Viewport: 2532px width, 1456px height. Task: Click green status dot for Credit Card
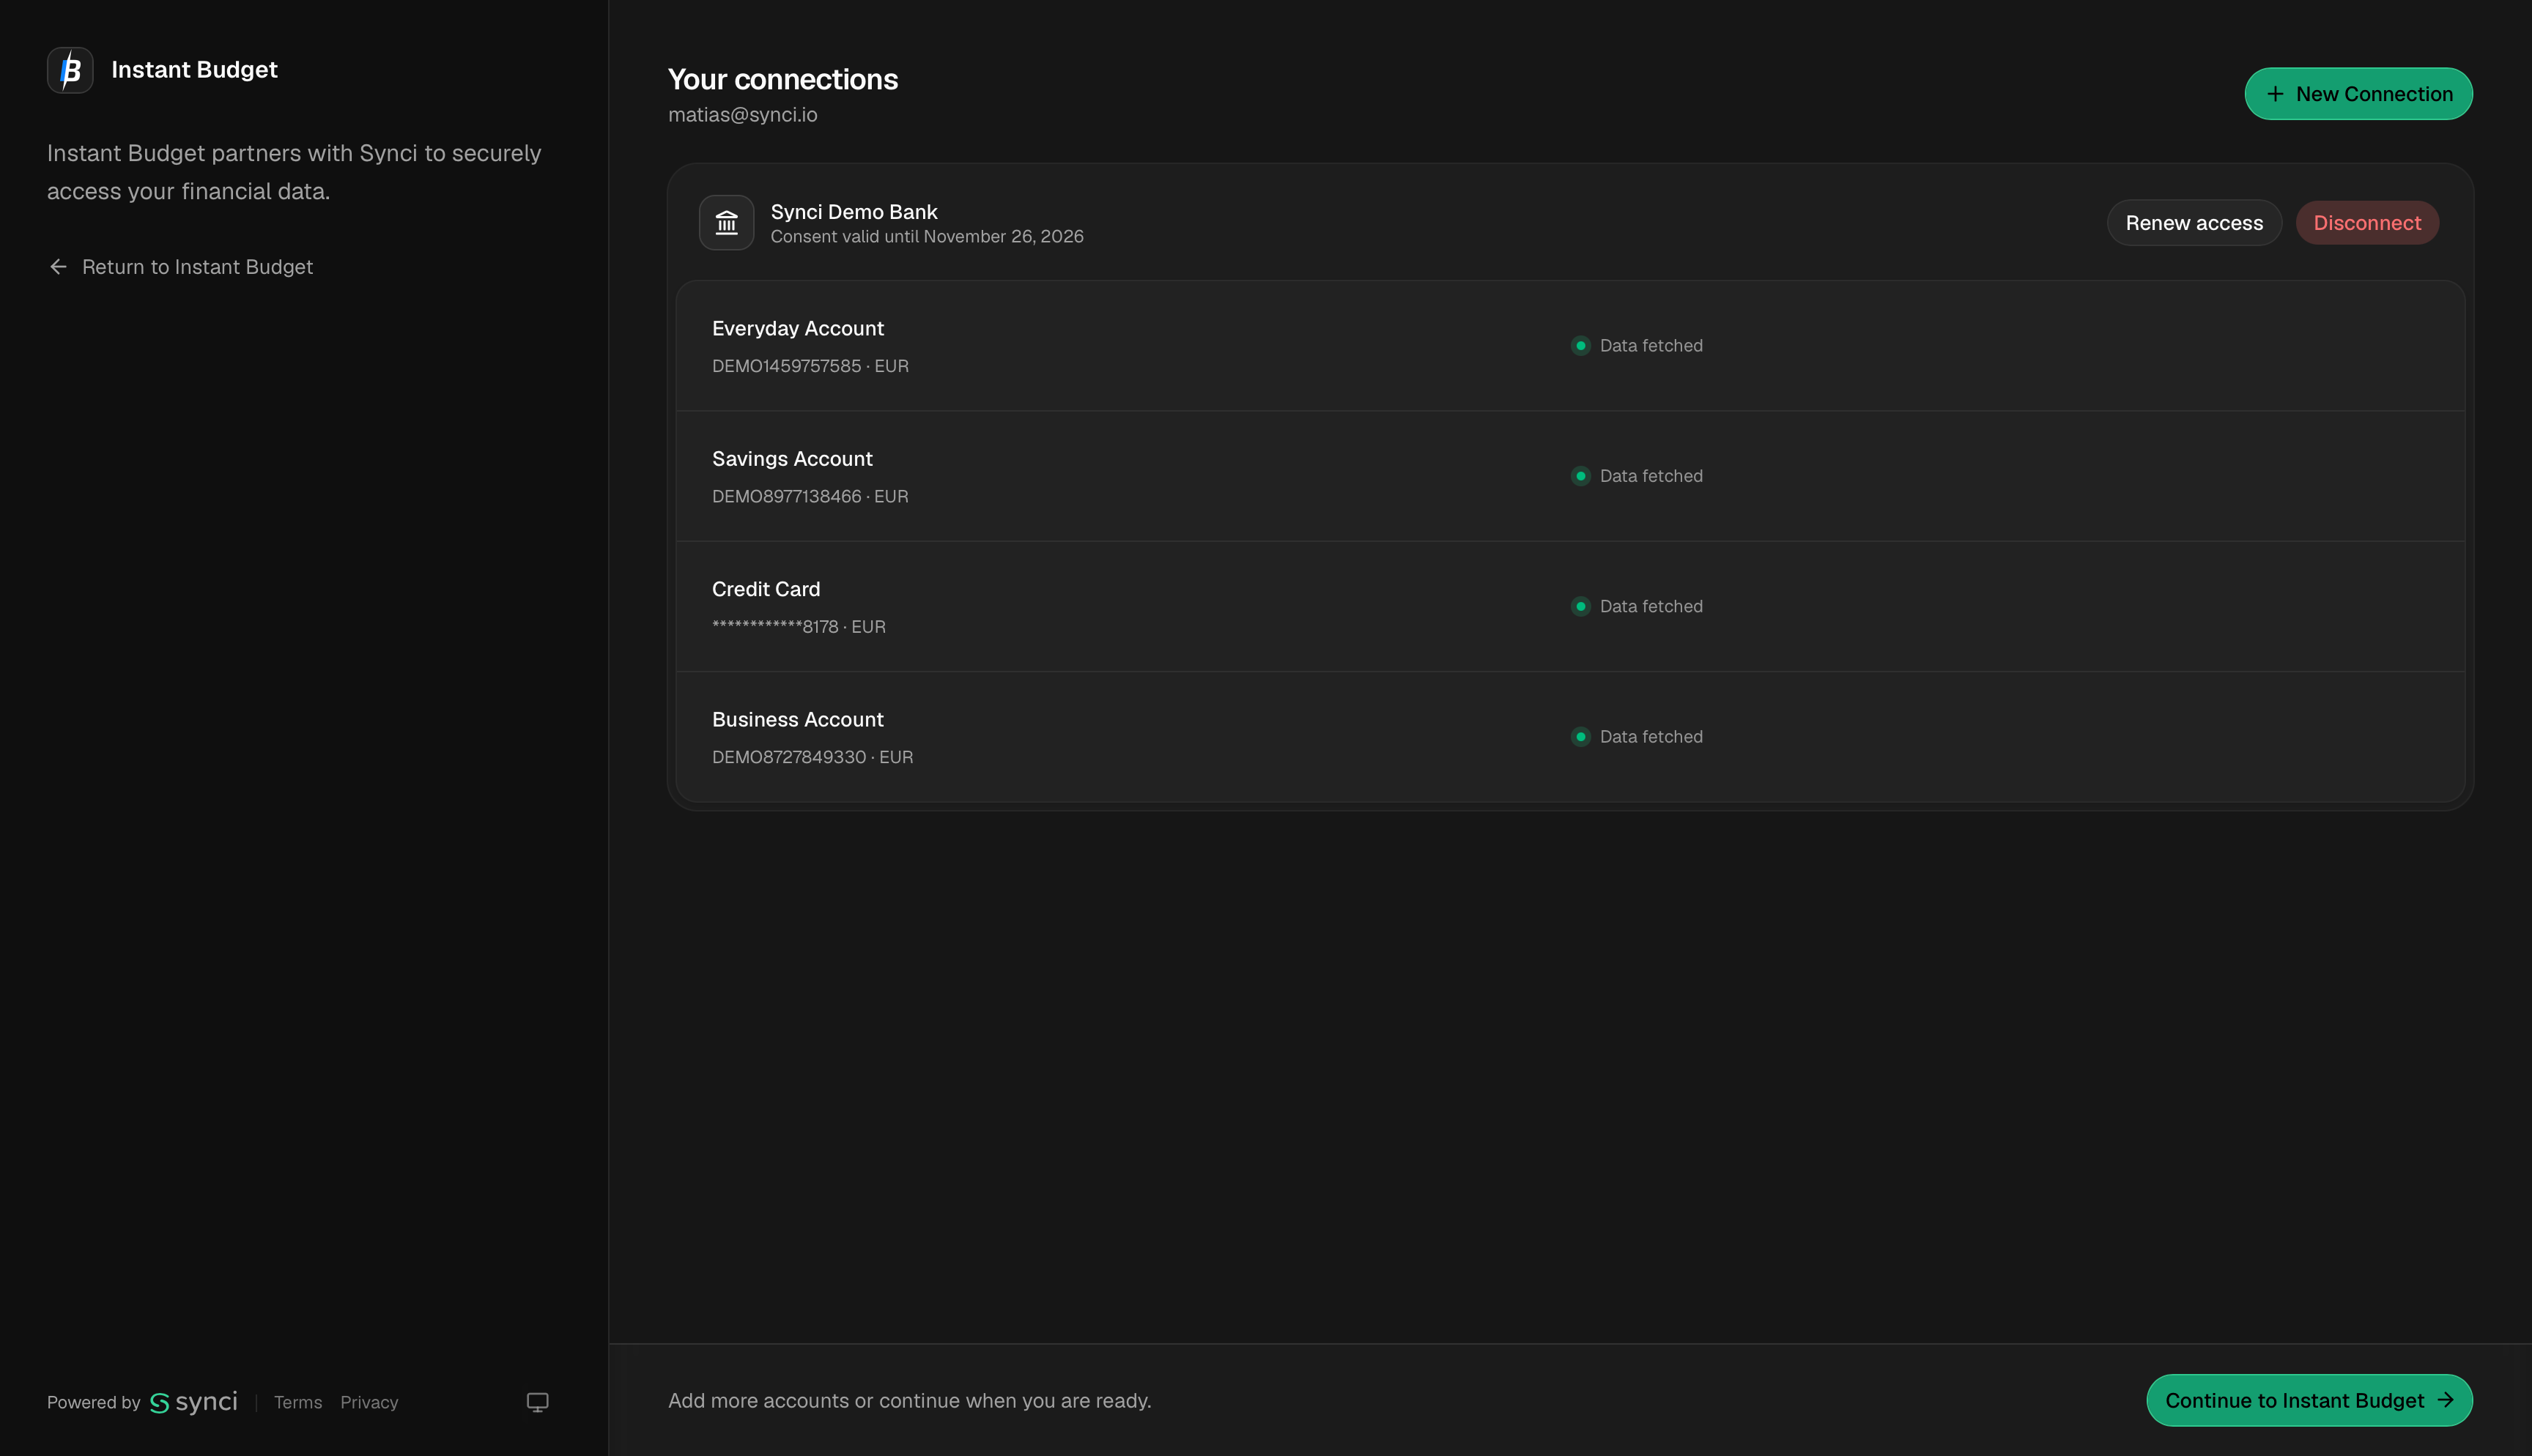pos(1580,606)
